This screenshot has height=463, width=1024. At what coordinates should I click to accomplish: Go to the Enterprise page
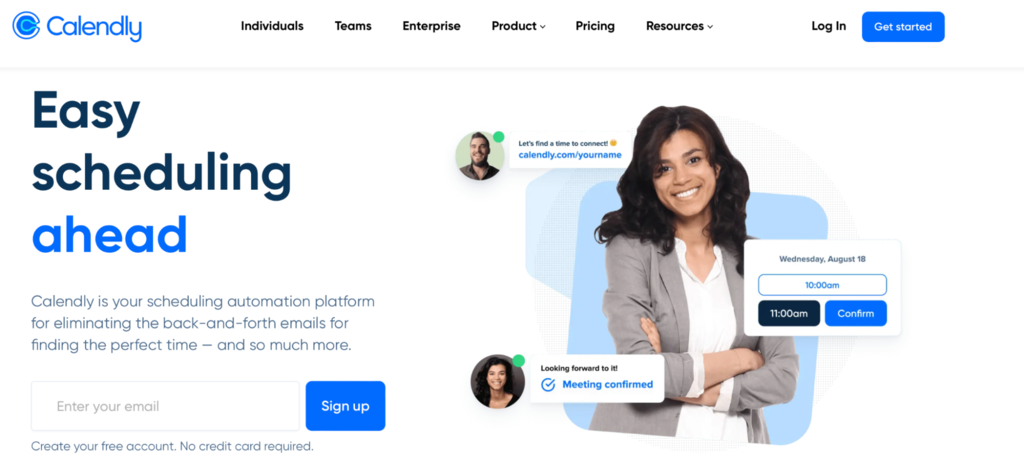click(x=432, y=26)
